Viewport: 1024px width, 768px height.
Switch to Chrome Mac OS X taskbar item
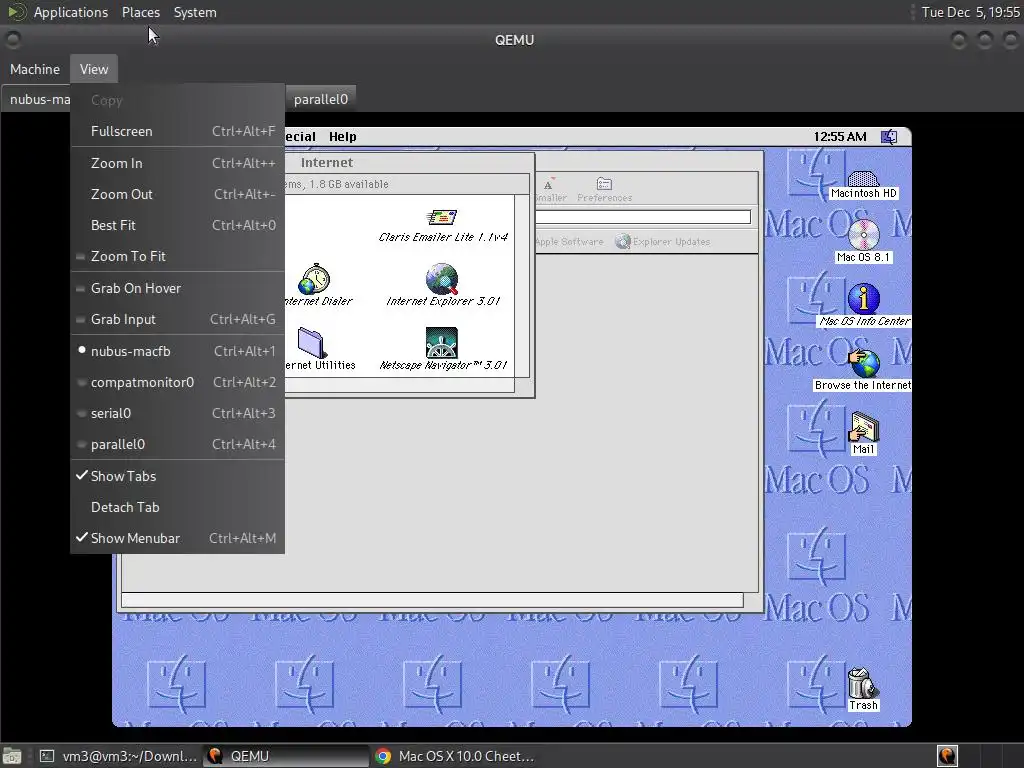[456, 756]
